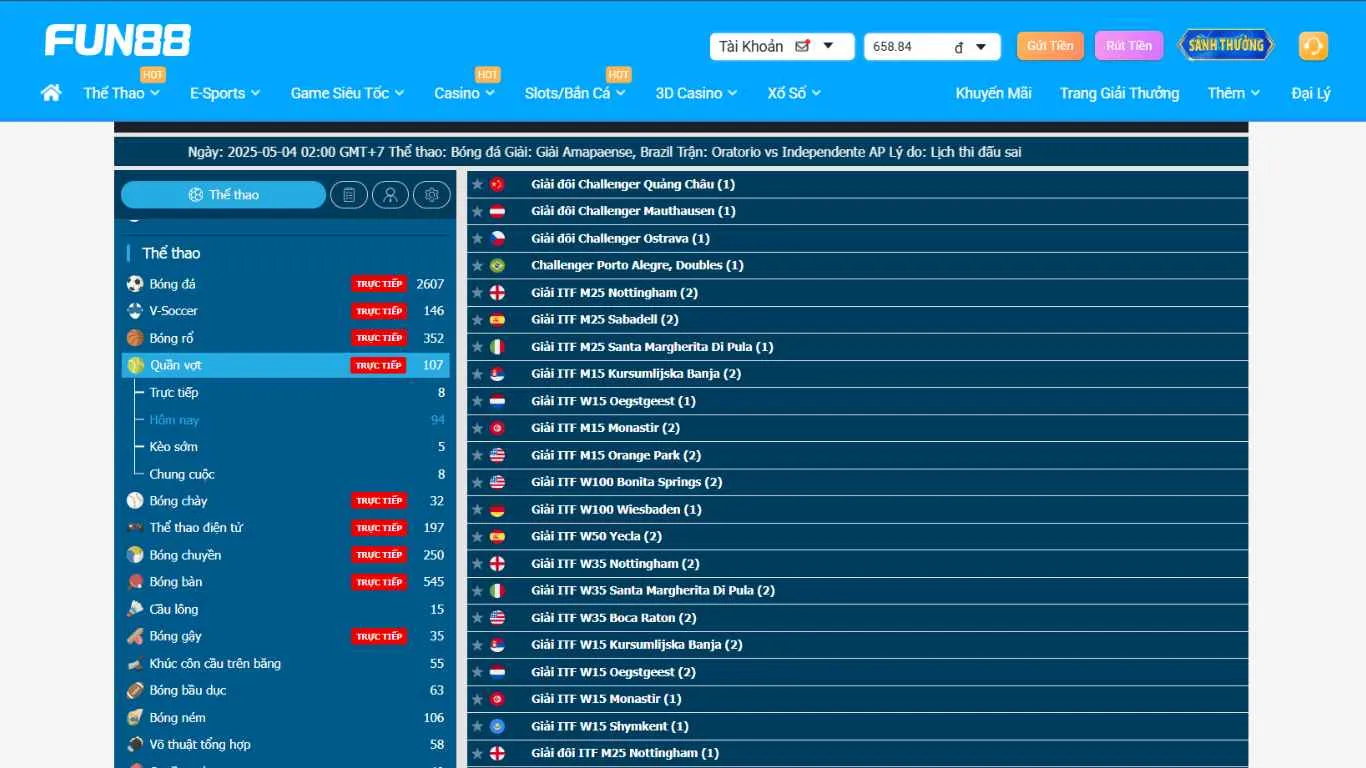Image resolution: width=1366 pixels, height=768 pixels.
Task: Open Giải ITF W100 Wiesbaden league row
Action: (616, 509)
